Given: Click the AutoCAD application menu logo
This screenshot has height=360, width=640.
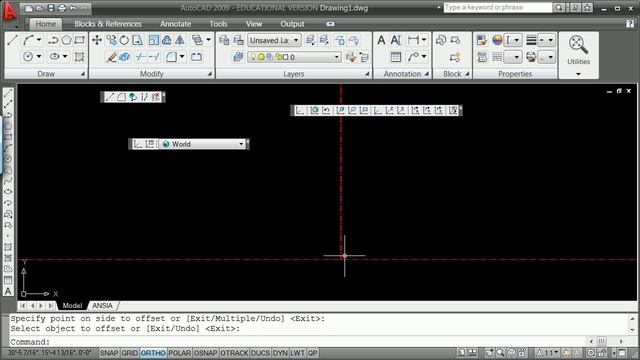Looking at the screenshot, I should tap(9, 11).
